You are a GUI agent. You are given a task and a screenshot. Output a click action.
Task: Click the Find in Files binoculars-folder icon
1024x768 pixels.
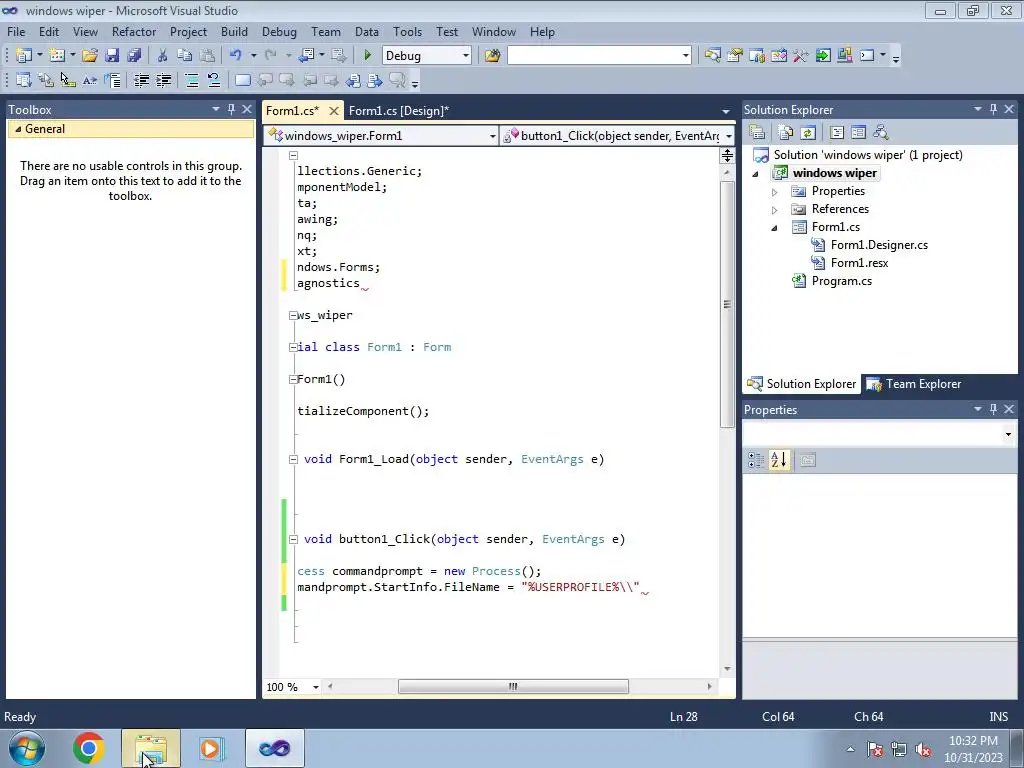[492, 56]
